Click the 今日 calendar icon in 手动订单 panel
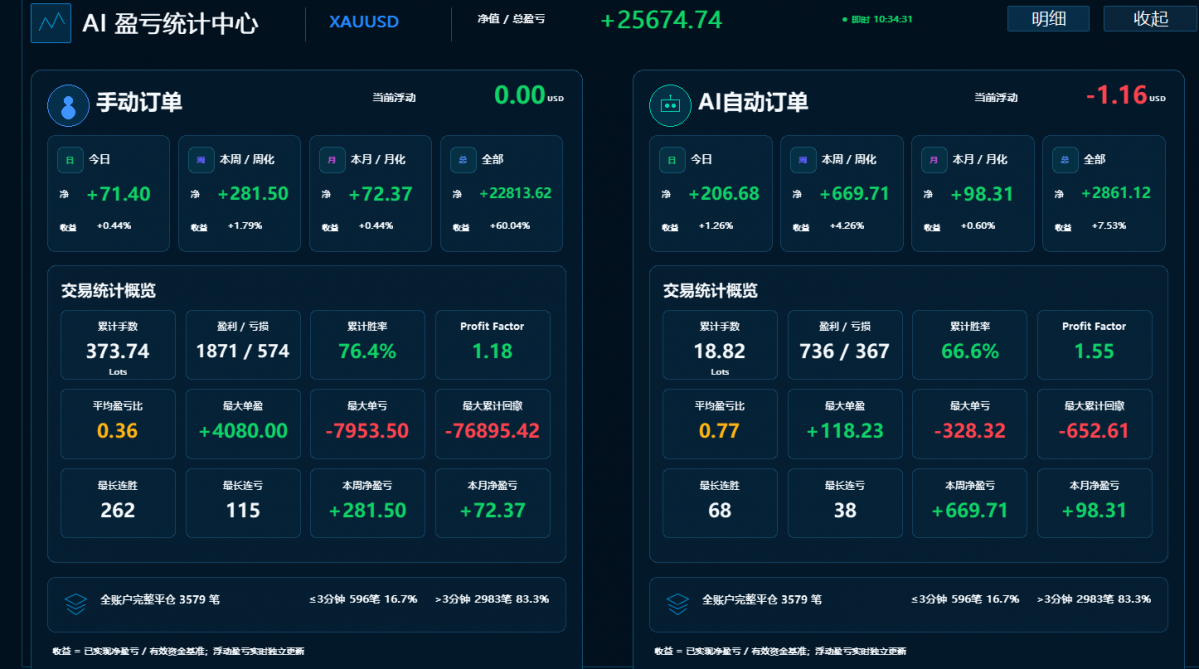The width and height of the screenshot is (1199, 669). point(70,160)
